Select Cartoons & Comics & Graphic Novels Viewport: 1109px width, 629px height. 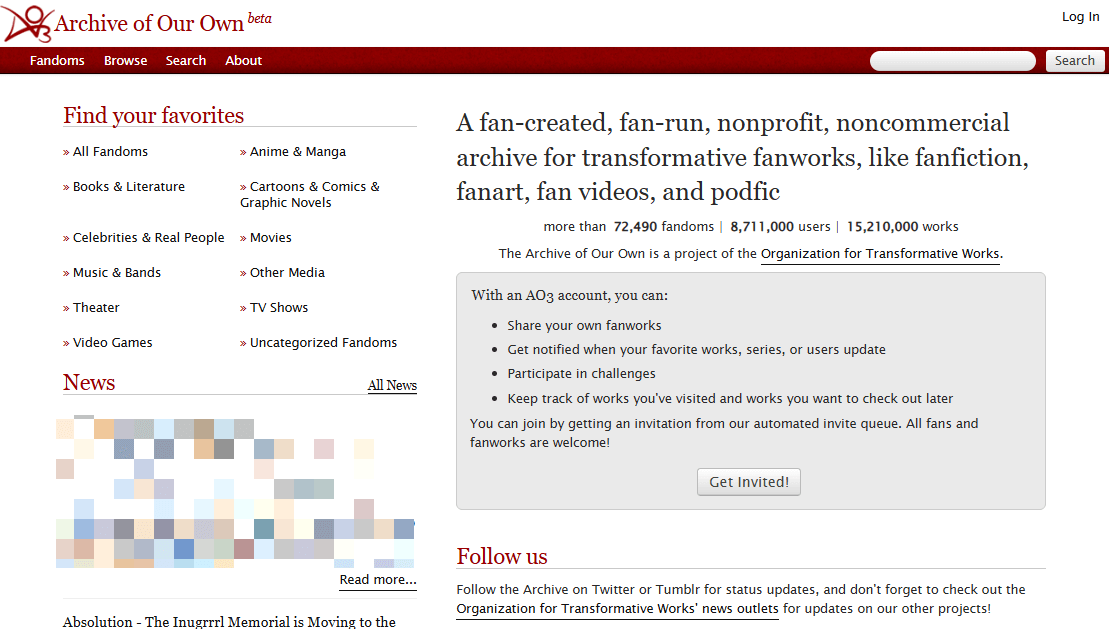[310, 194]
